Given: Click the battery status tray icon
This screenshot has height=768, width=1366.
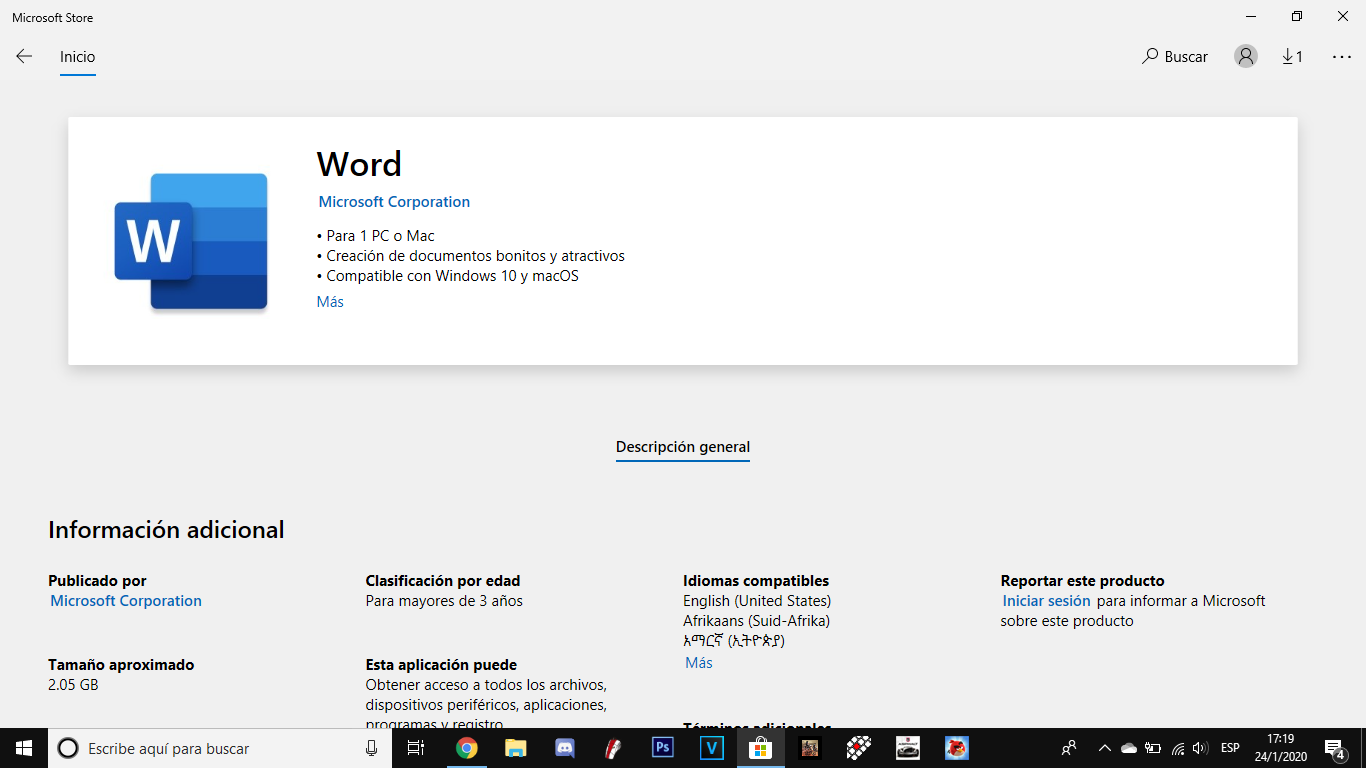Looking at the screenshot, I should click(1153, 748).
